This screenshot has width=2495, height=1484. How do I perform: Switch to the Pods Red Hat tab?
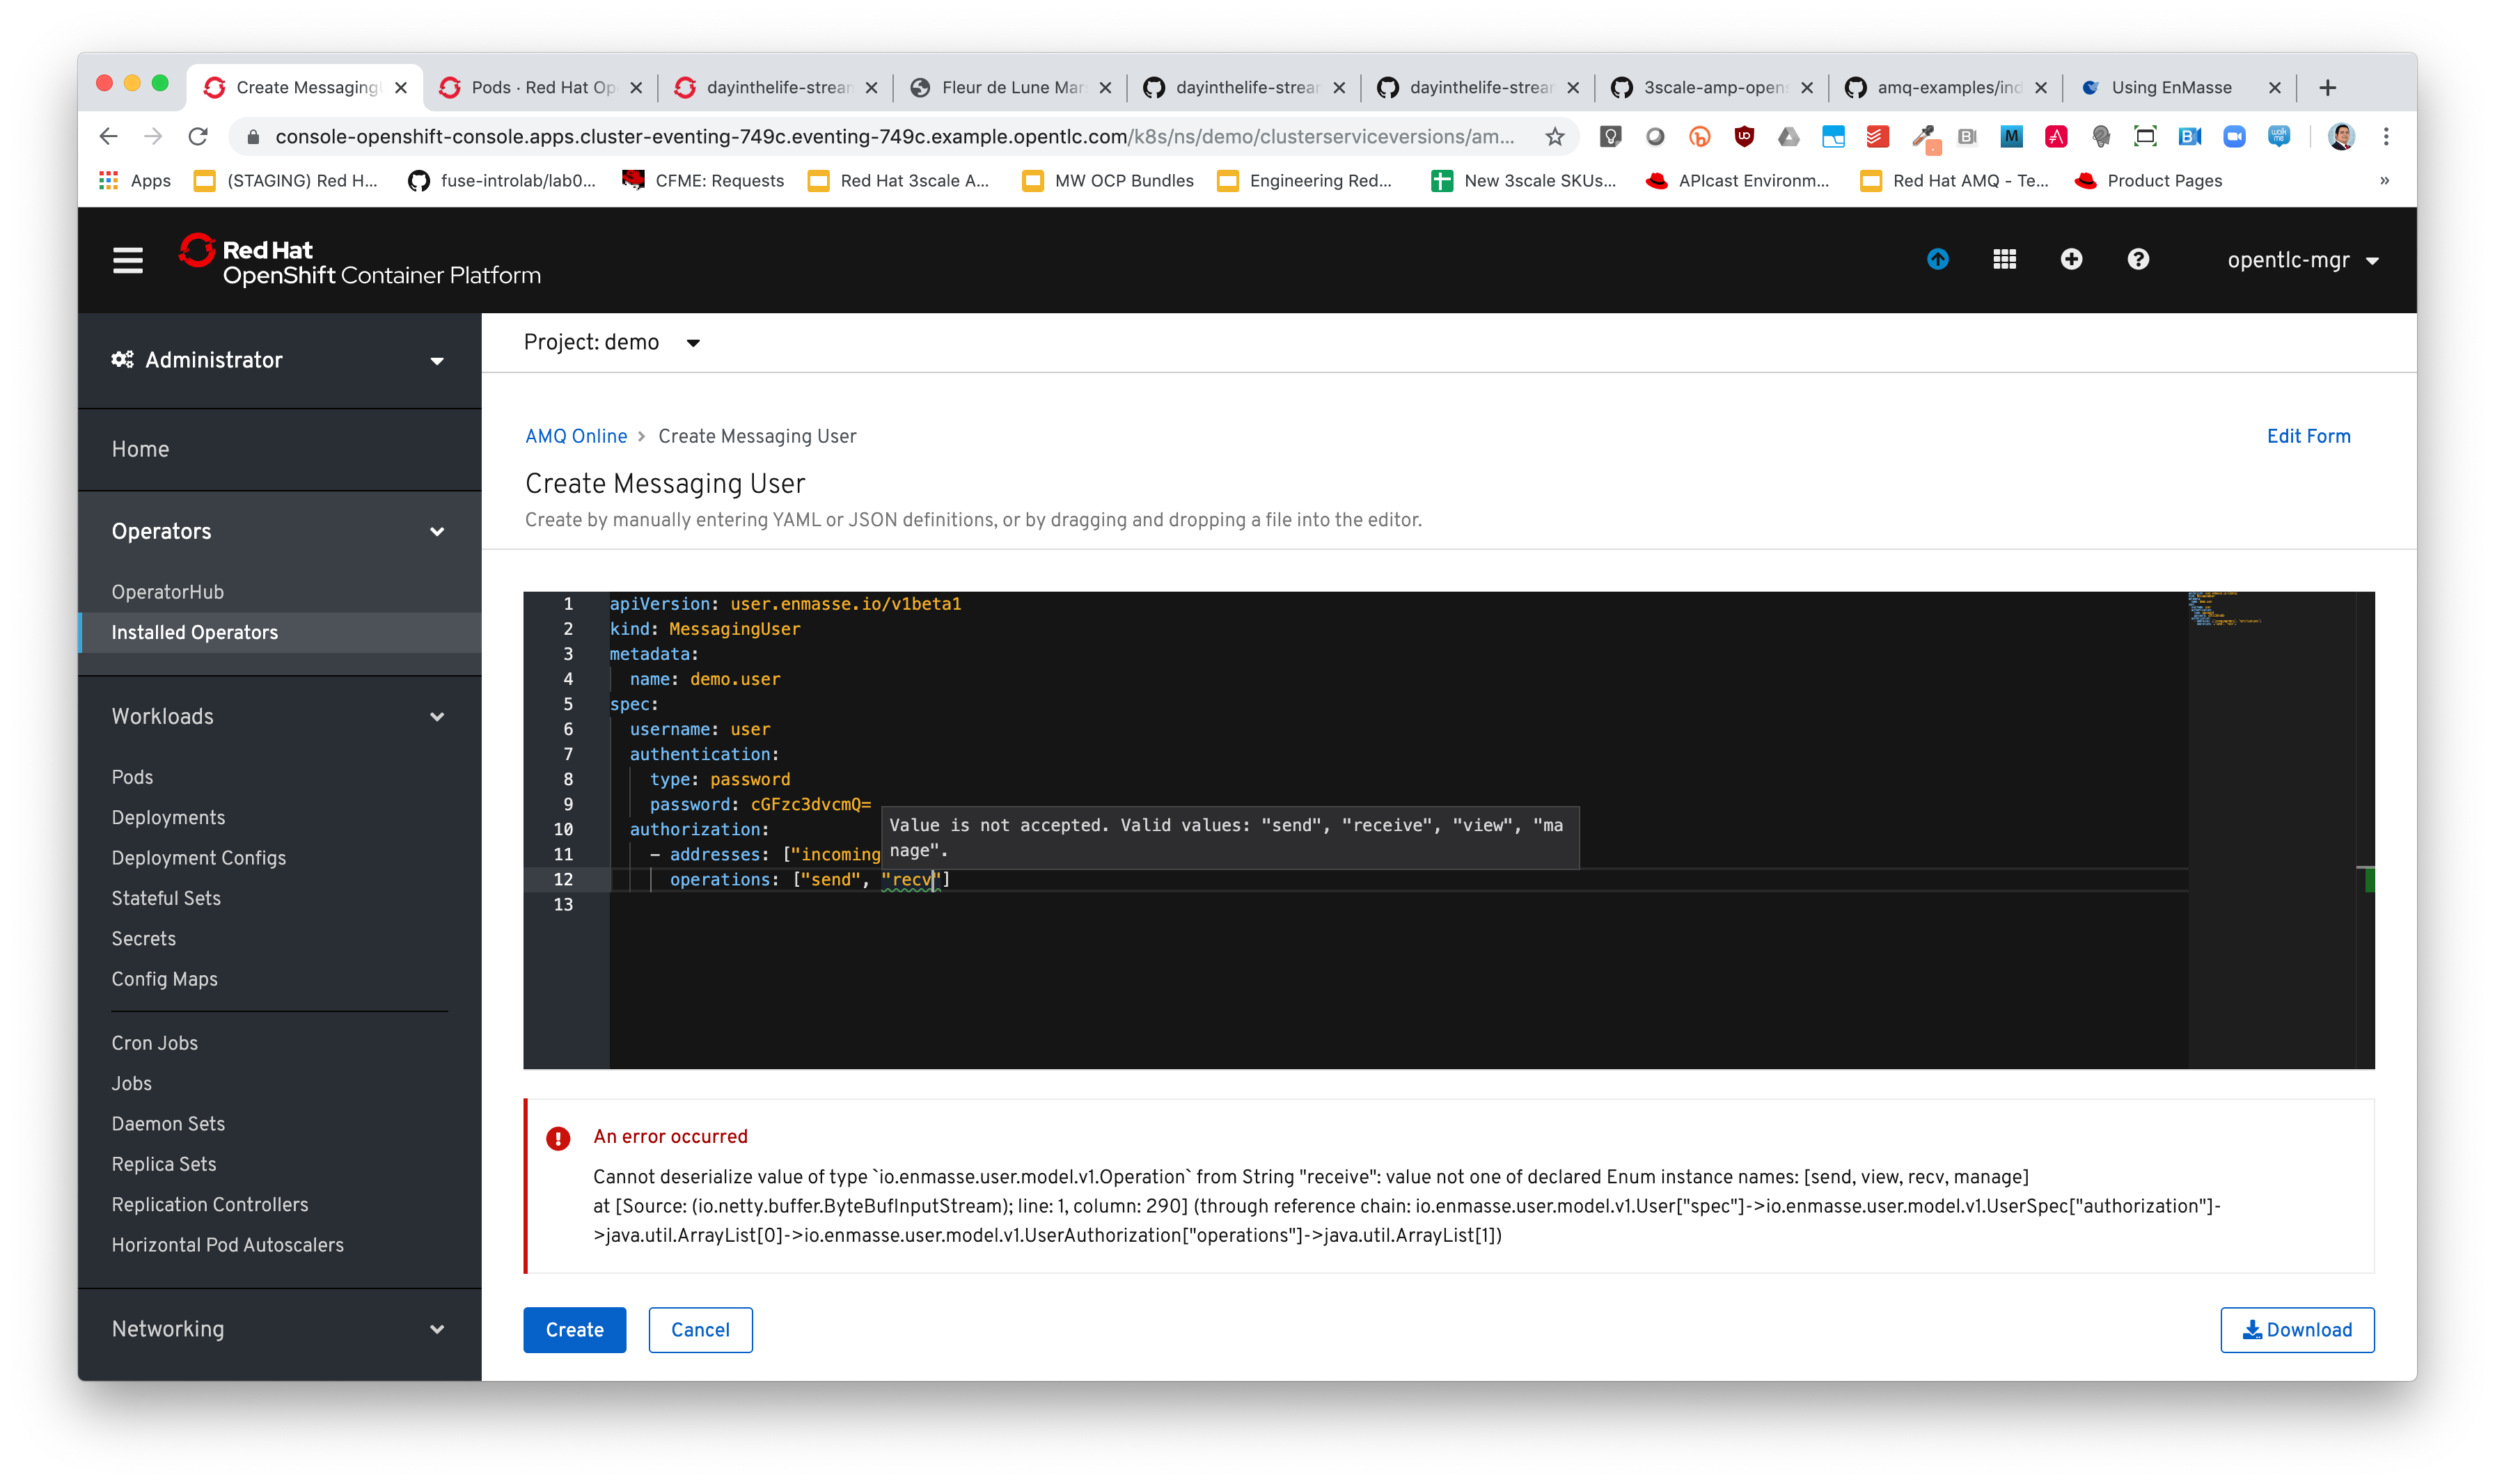click(x=541, y=88)
